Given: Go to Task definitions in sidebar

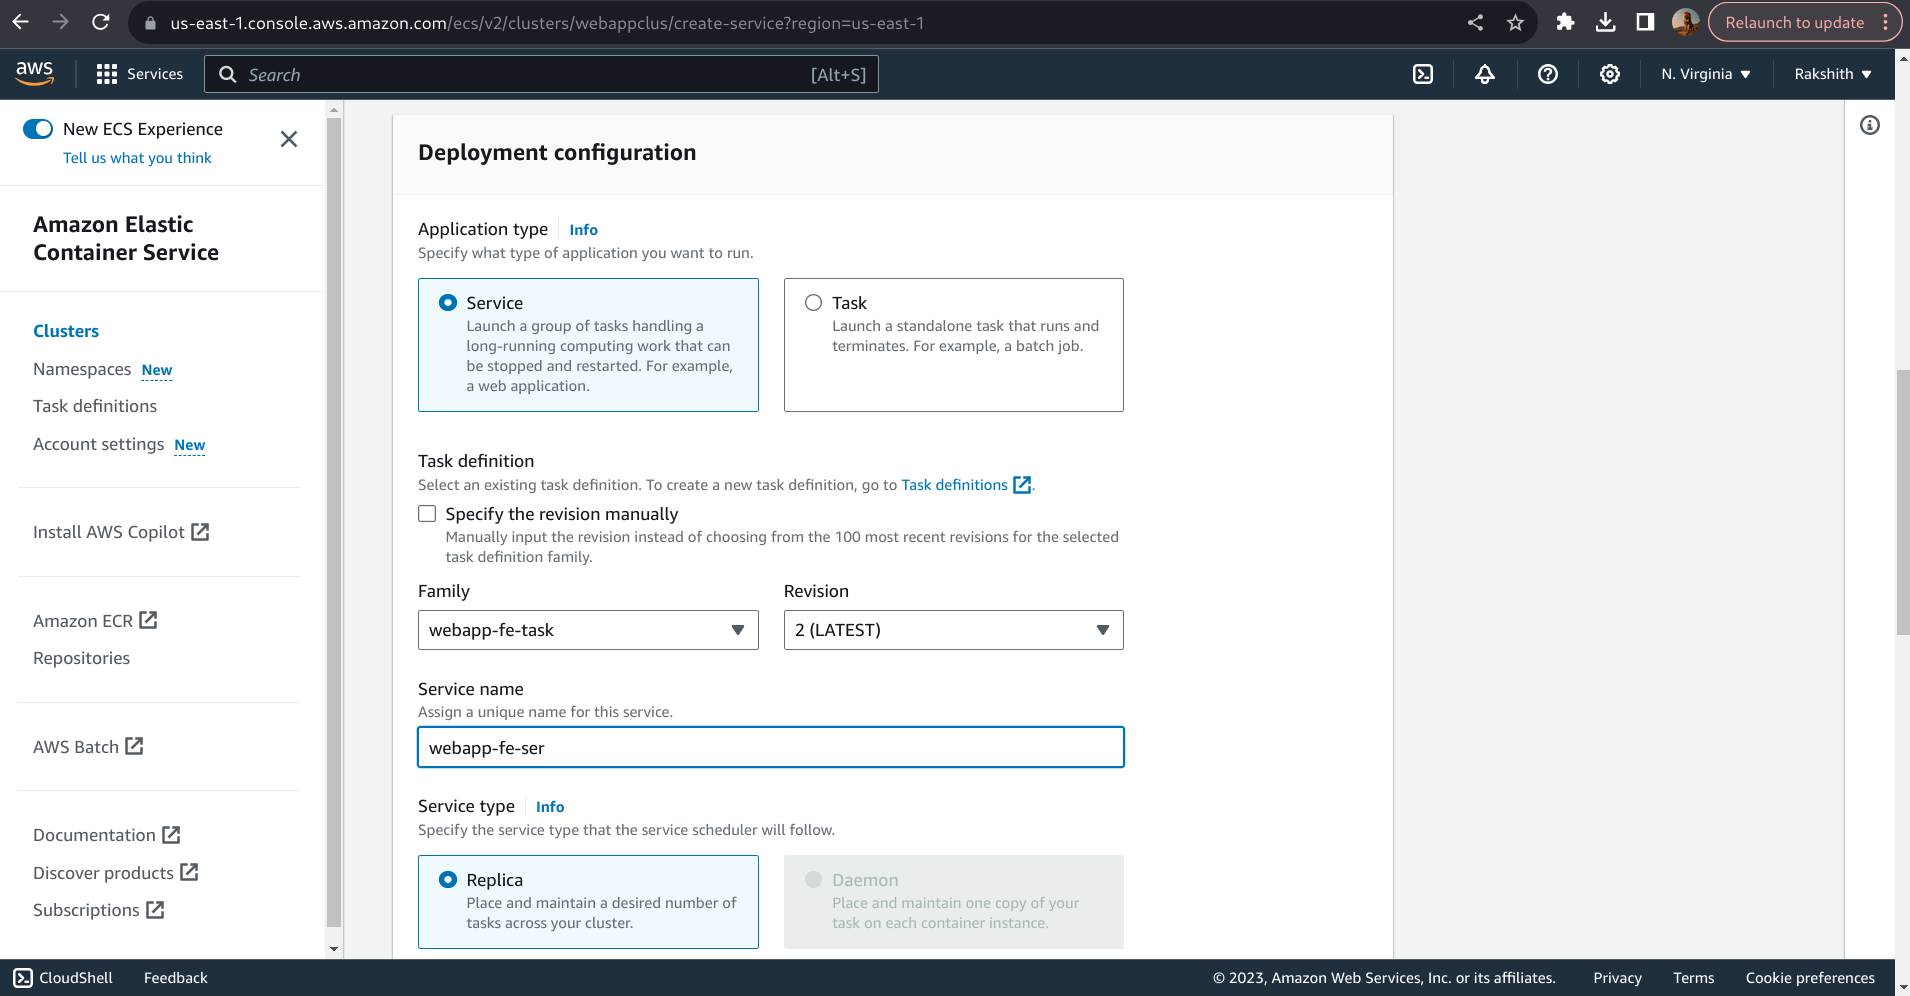Looking at the screenshot, I should click(95, 406).
